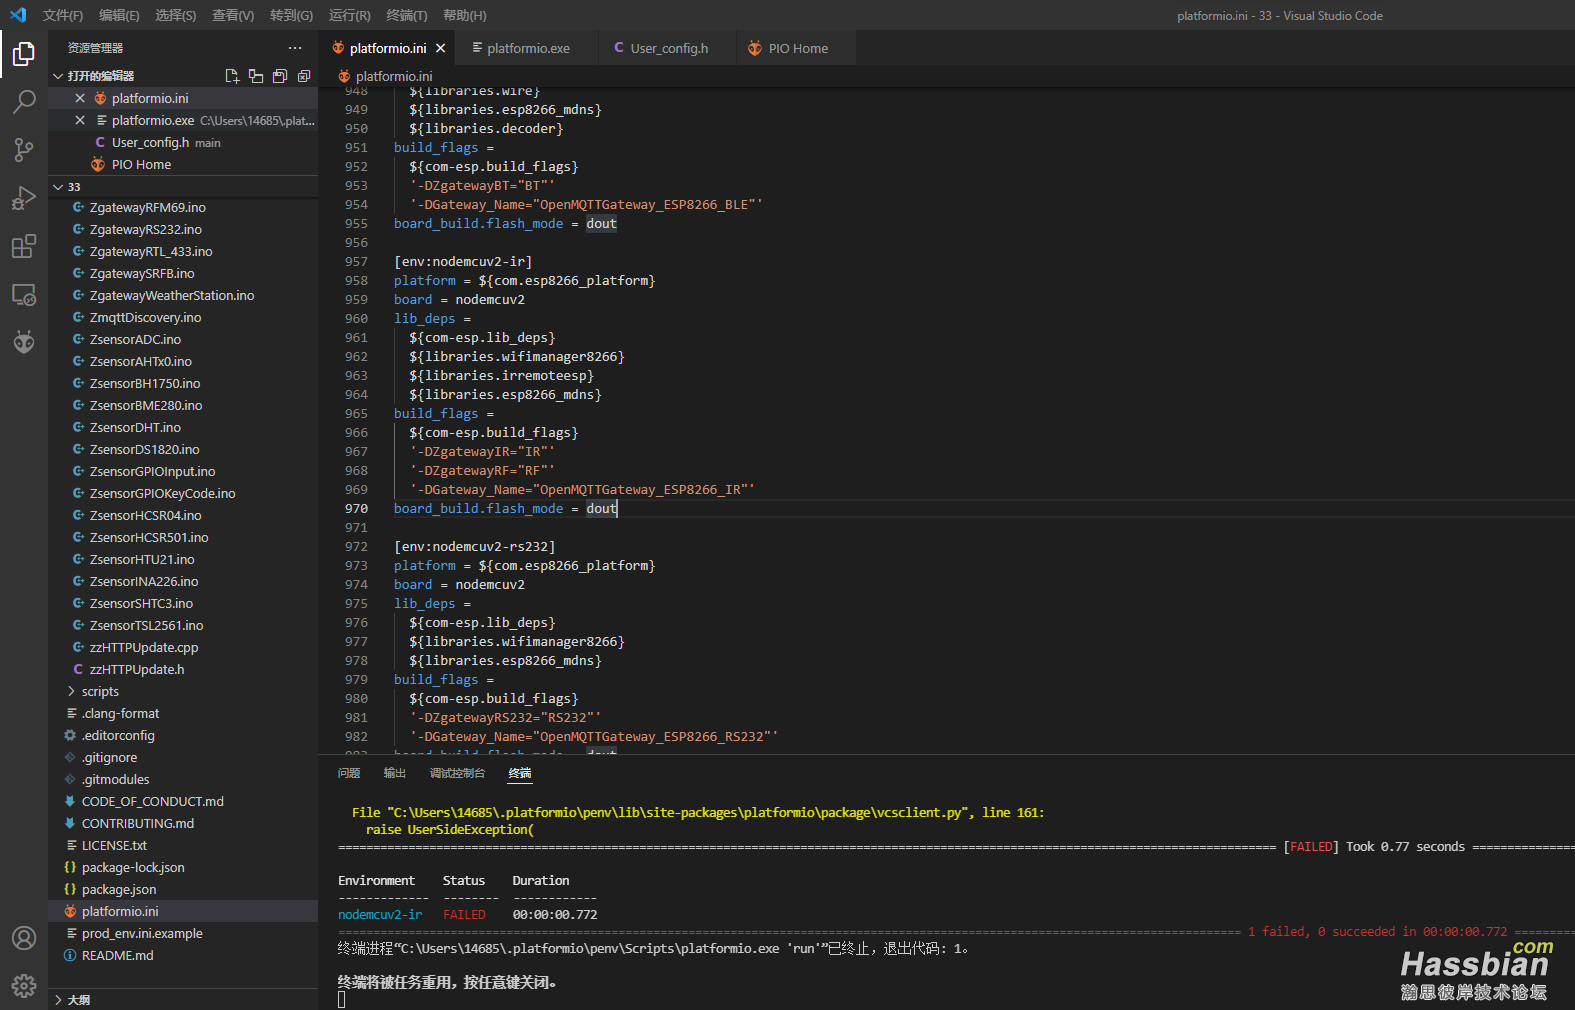Open the Help menu
The image size is (1575, 1010).
pyautogui.click(x=464, y=15)
